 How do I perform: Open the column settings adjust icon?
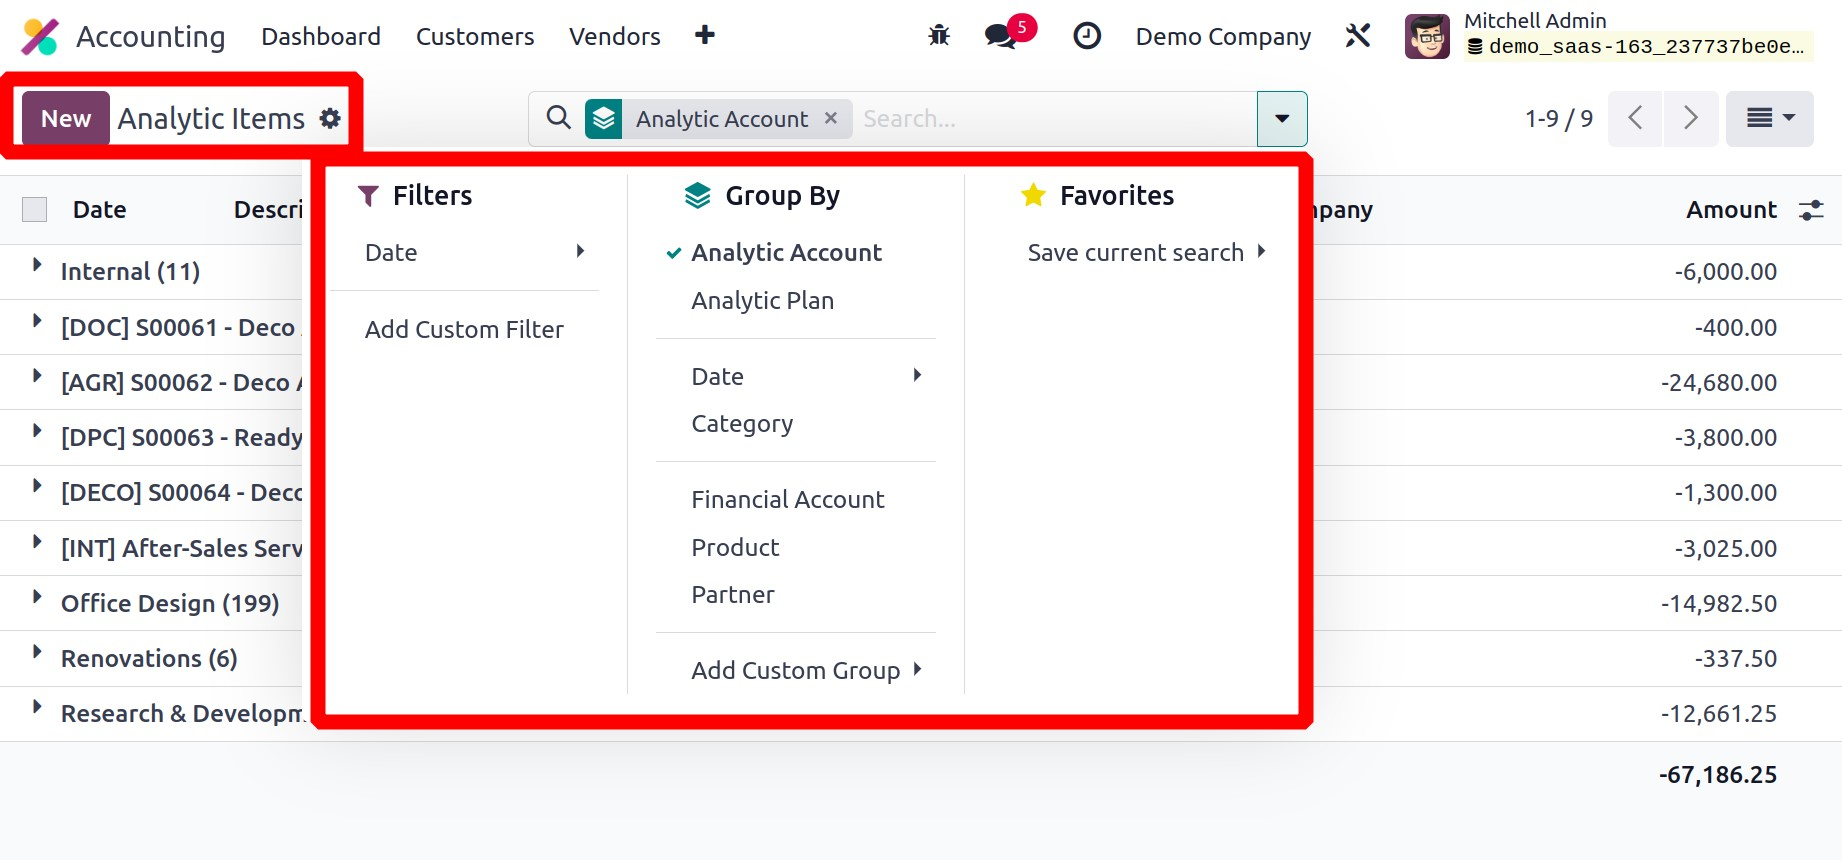1811,210
